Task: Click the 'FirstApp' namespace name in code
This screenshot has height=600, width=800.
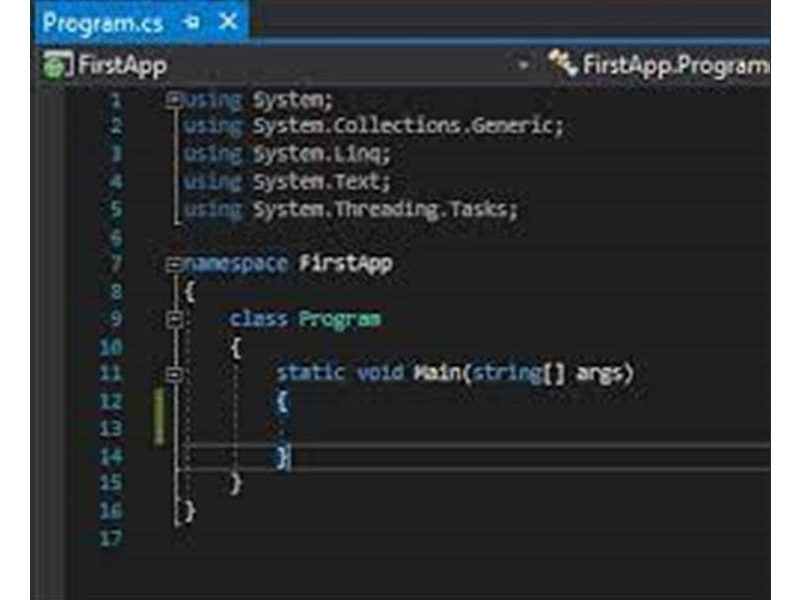Action: coord(345,264)
